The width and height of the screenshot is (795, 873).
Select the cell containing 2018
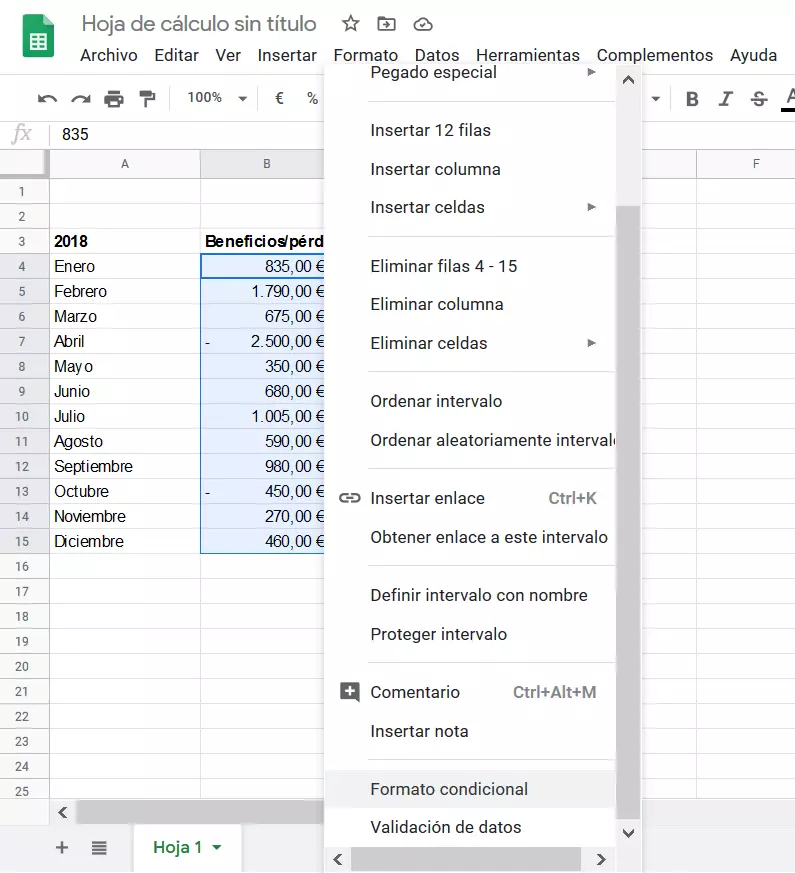point(125,241)
